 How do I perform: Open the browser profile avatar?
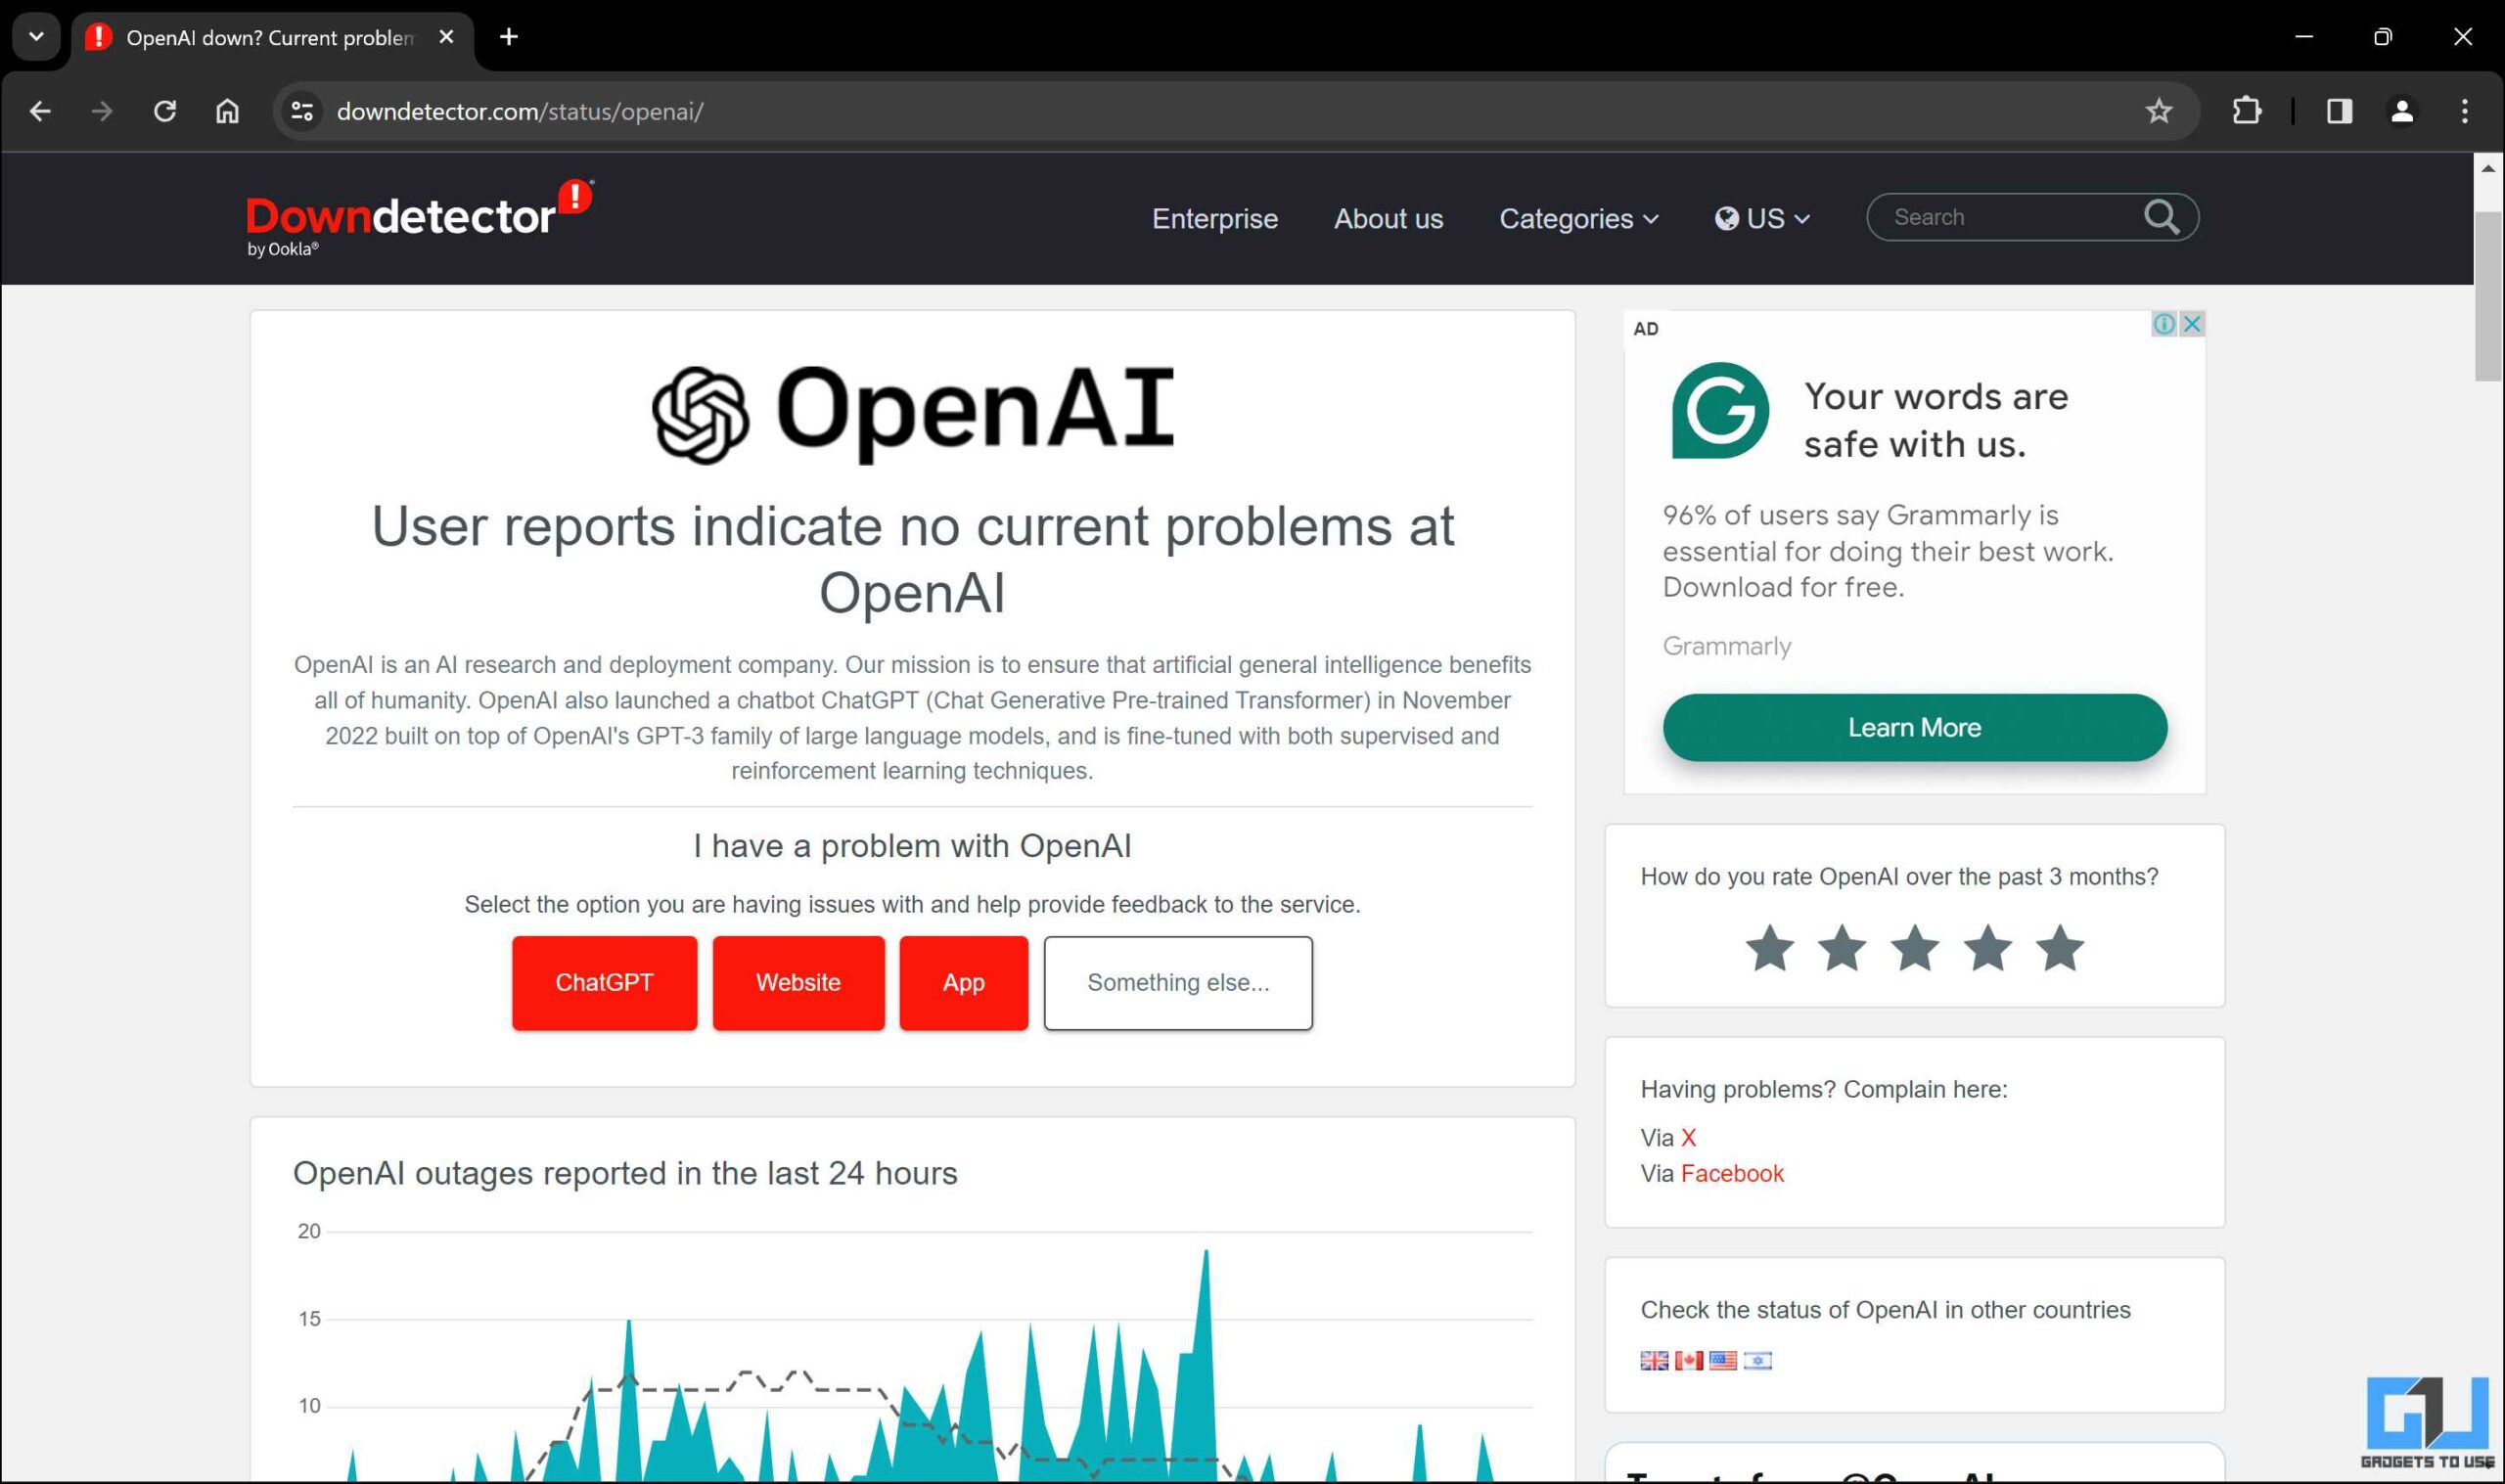point(2402,111)
